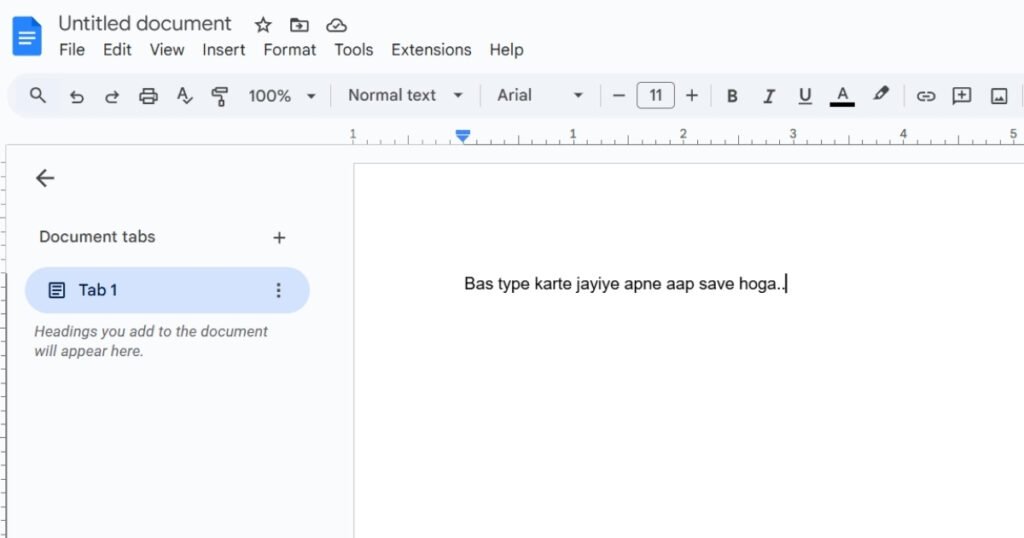Open the Help menu
This screenshot has height=538, width=1024.
tap(506, 50)
